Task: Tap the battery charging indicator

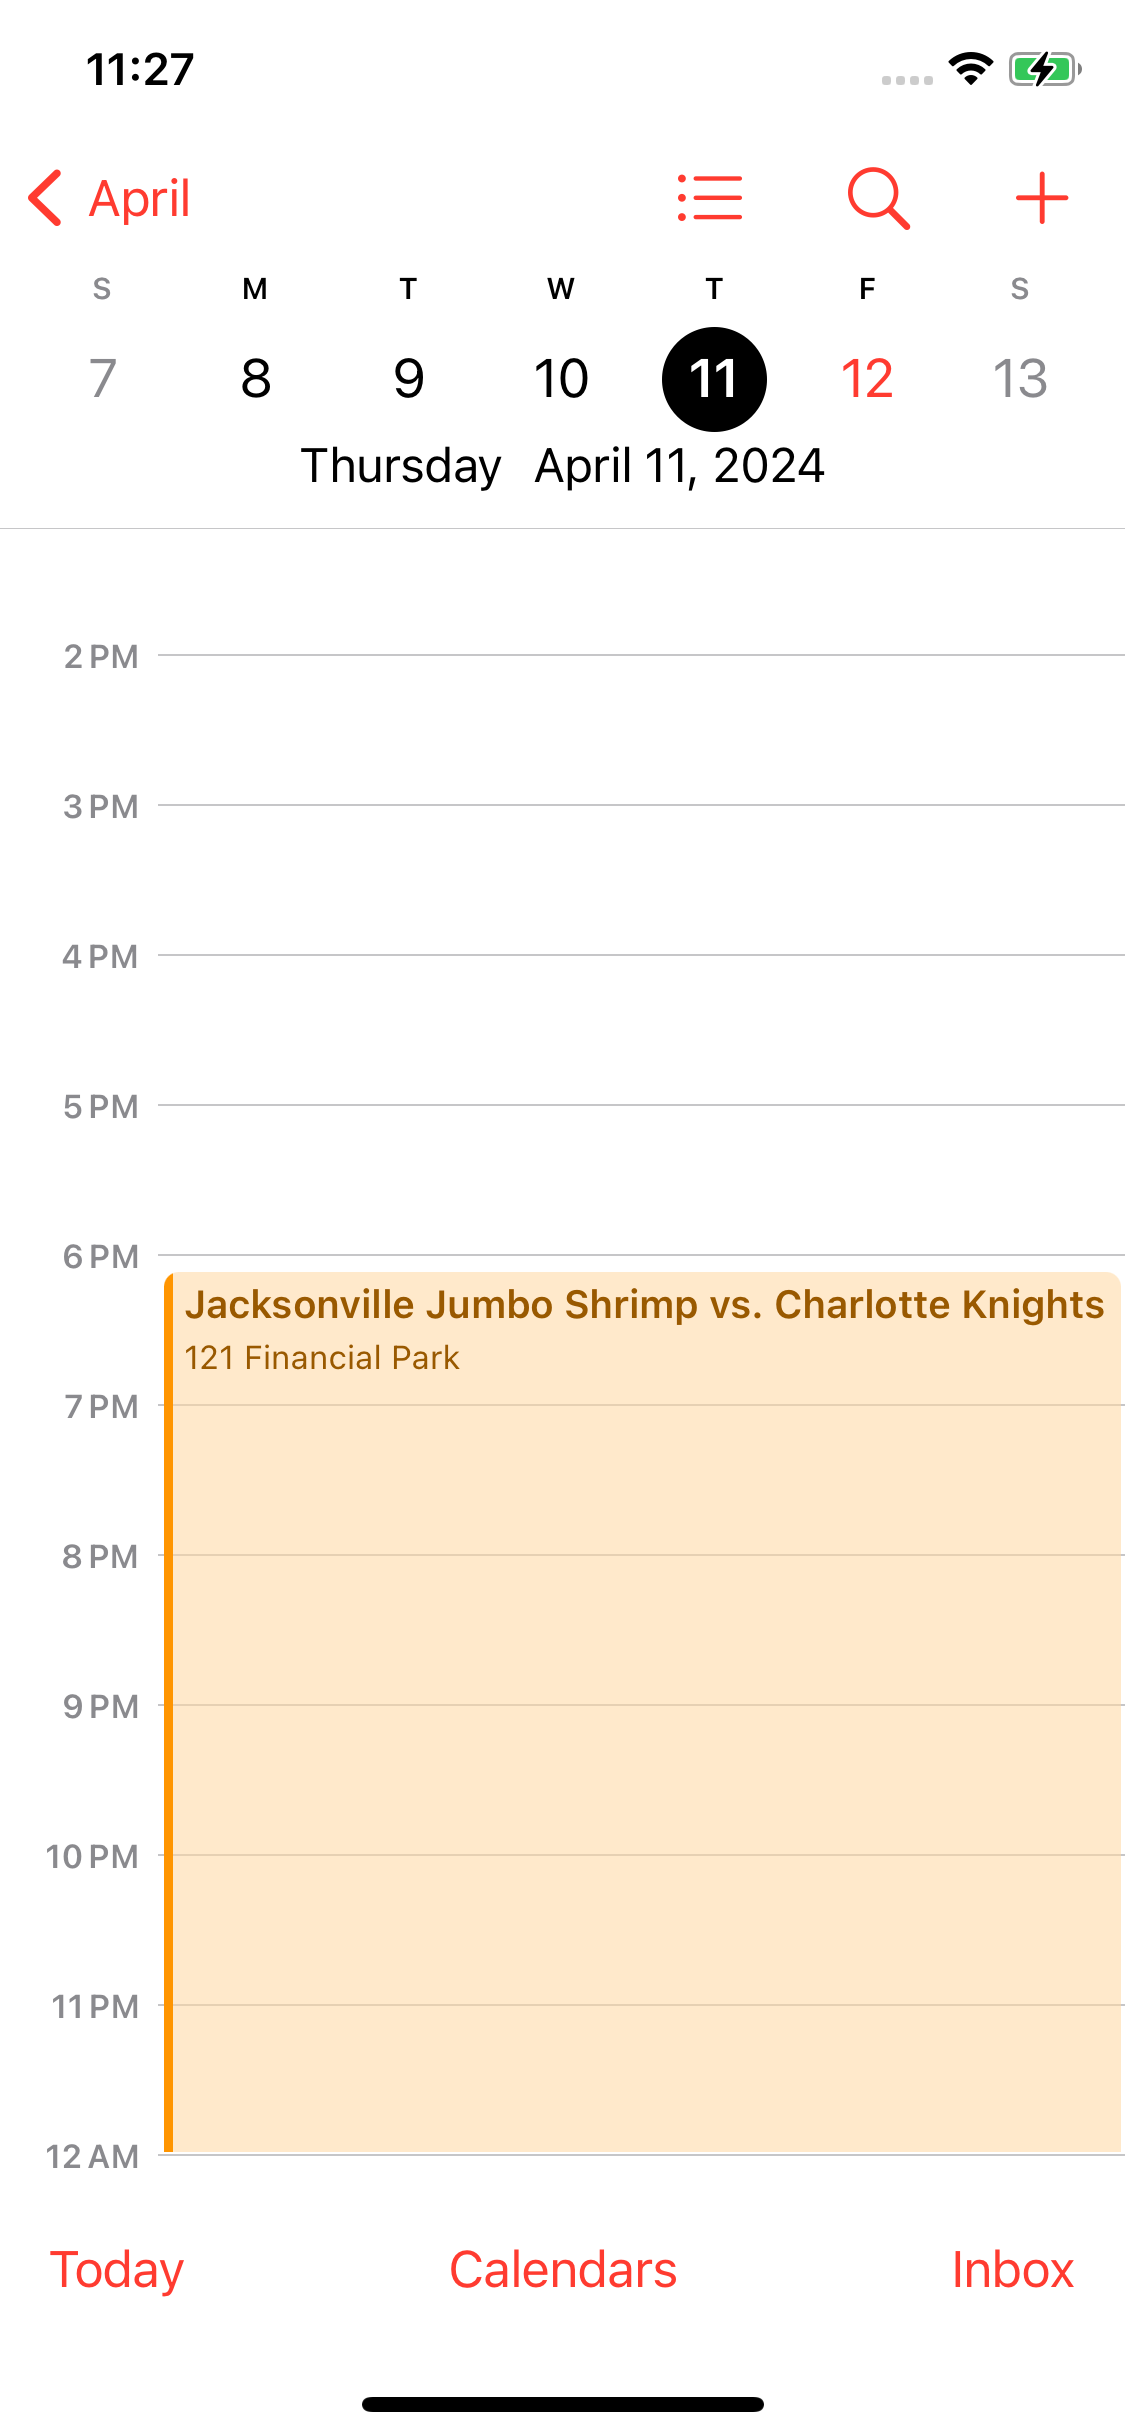Action: pyautogui.click(x=1045, y=69)
